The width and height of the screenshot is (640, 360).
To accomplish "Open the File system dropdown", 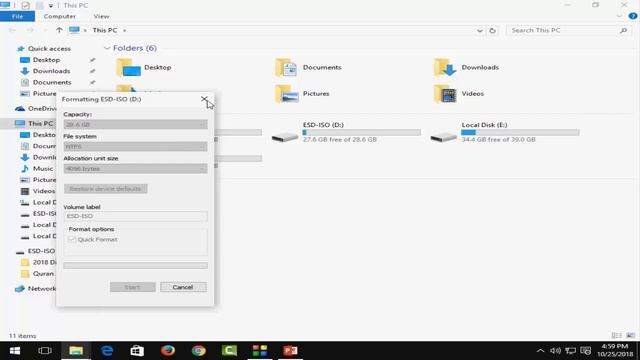I will pos(136,147).
